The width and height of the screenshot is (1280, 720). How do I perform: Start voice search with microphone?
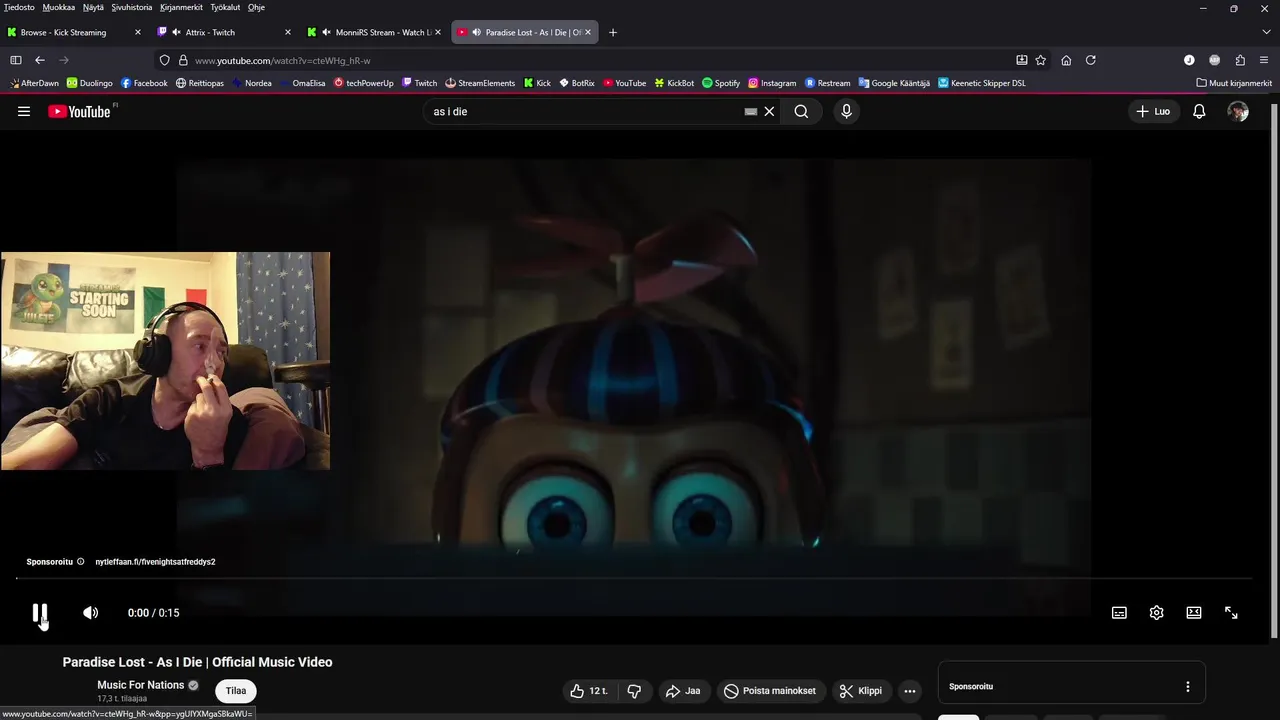coord(846,111)
